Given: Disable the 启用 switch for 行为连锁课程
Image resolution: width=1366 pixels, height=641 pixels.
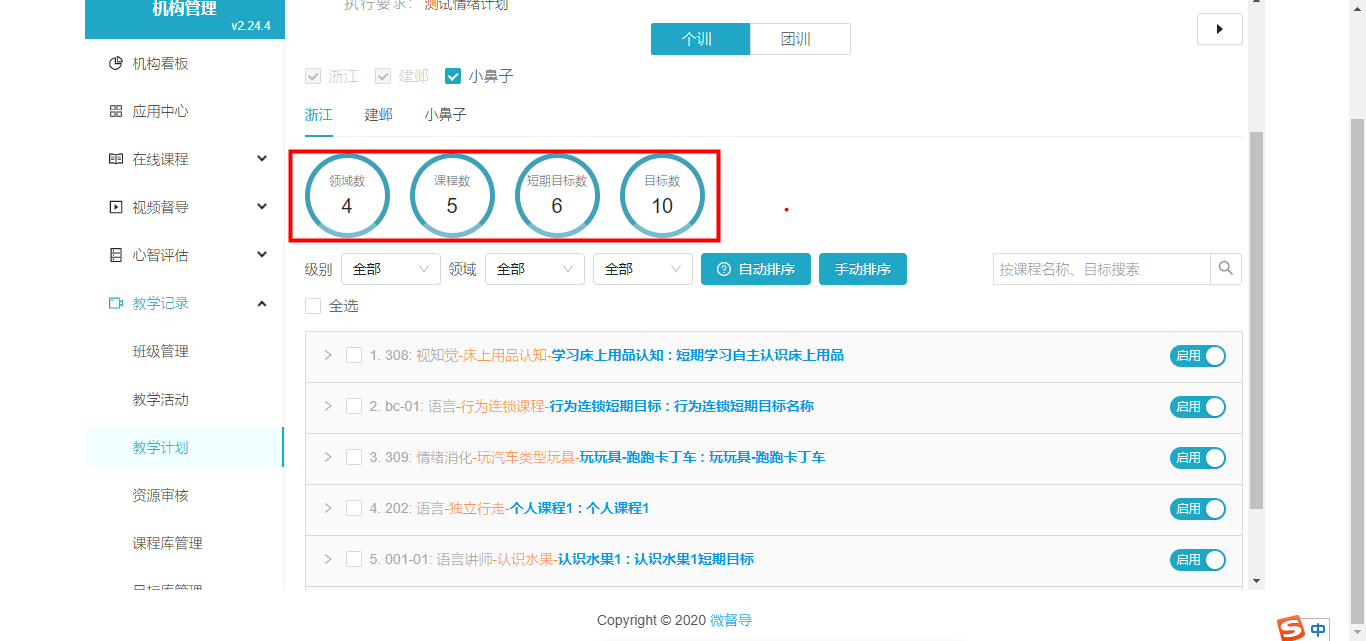Looking at the screenshot, I should (1198, 407).
